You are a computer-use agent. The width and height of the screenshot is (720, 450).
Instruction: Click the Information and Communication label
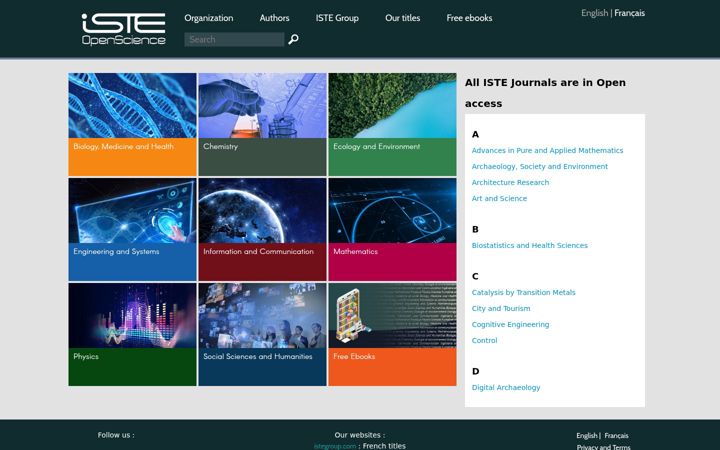click(x=259, y=252)
